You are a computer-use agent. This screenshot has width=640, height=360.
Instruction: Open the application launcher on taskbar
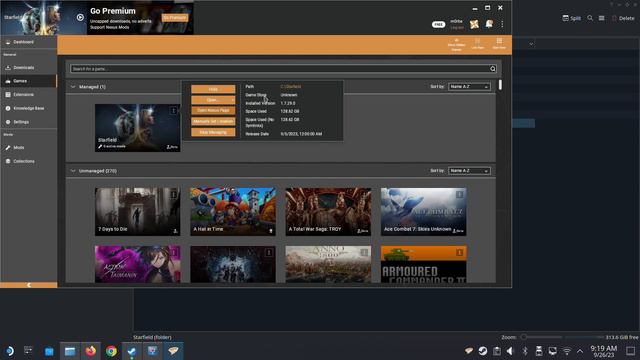9,351
